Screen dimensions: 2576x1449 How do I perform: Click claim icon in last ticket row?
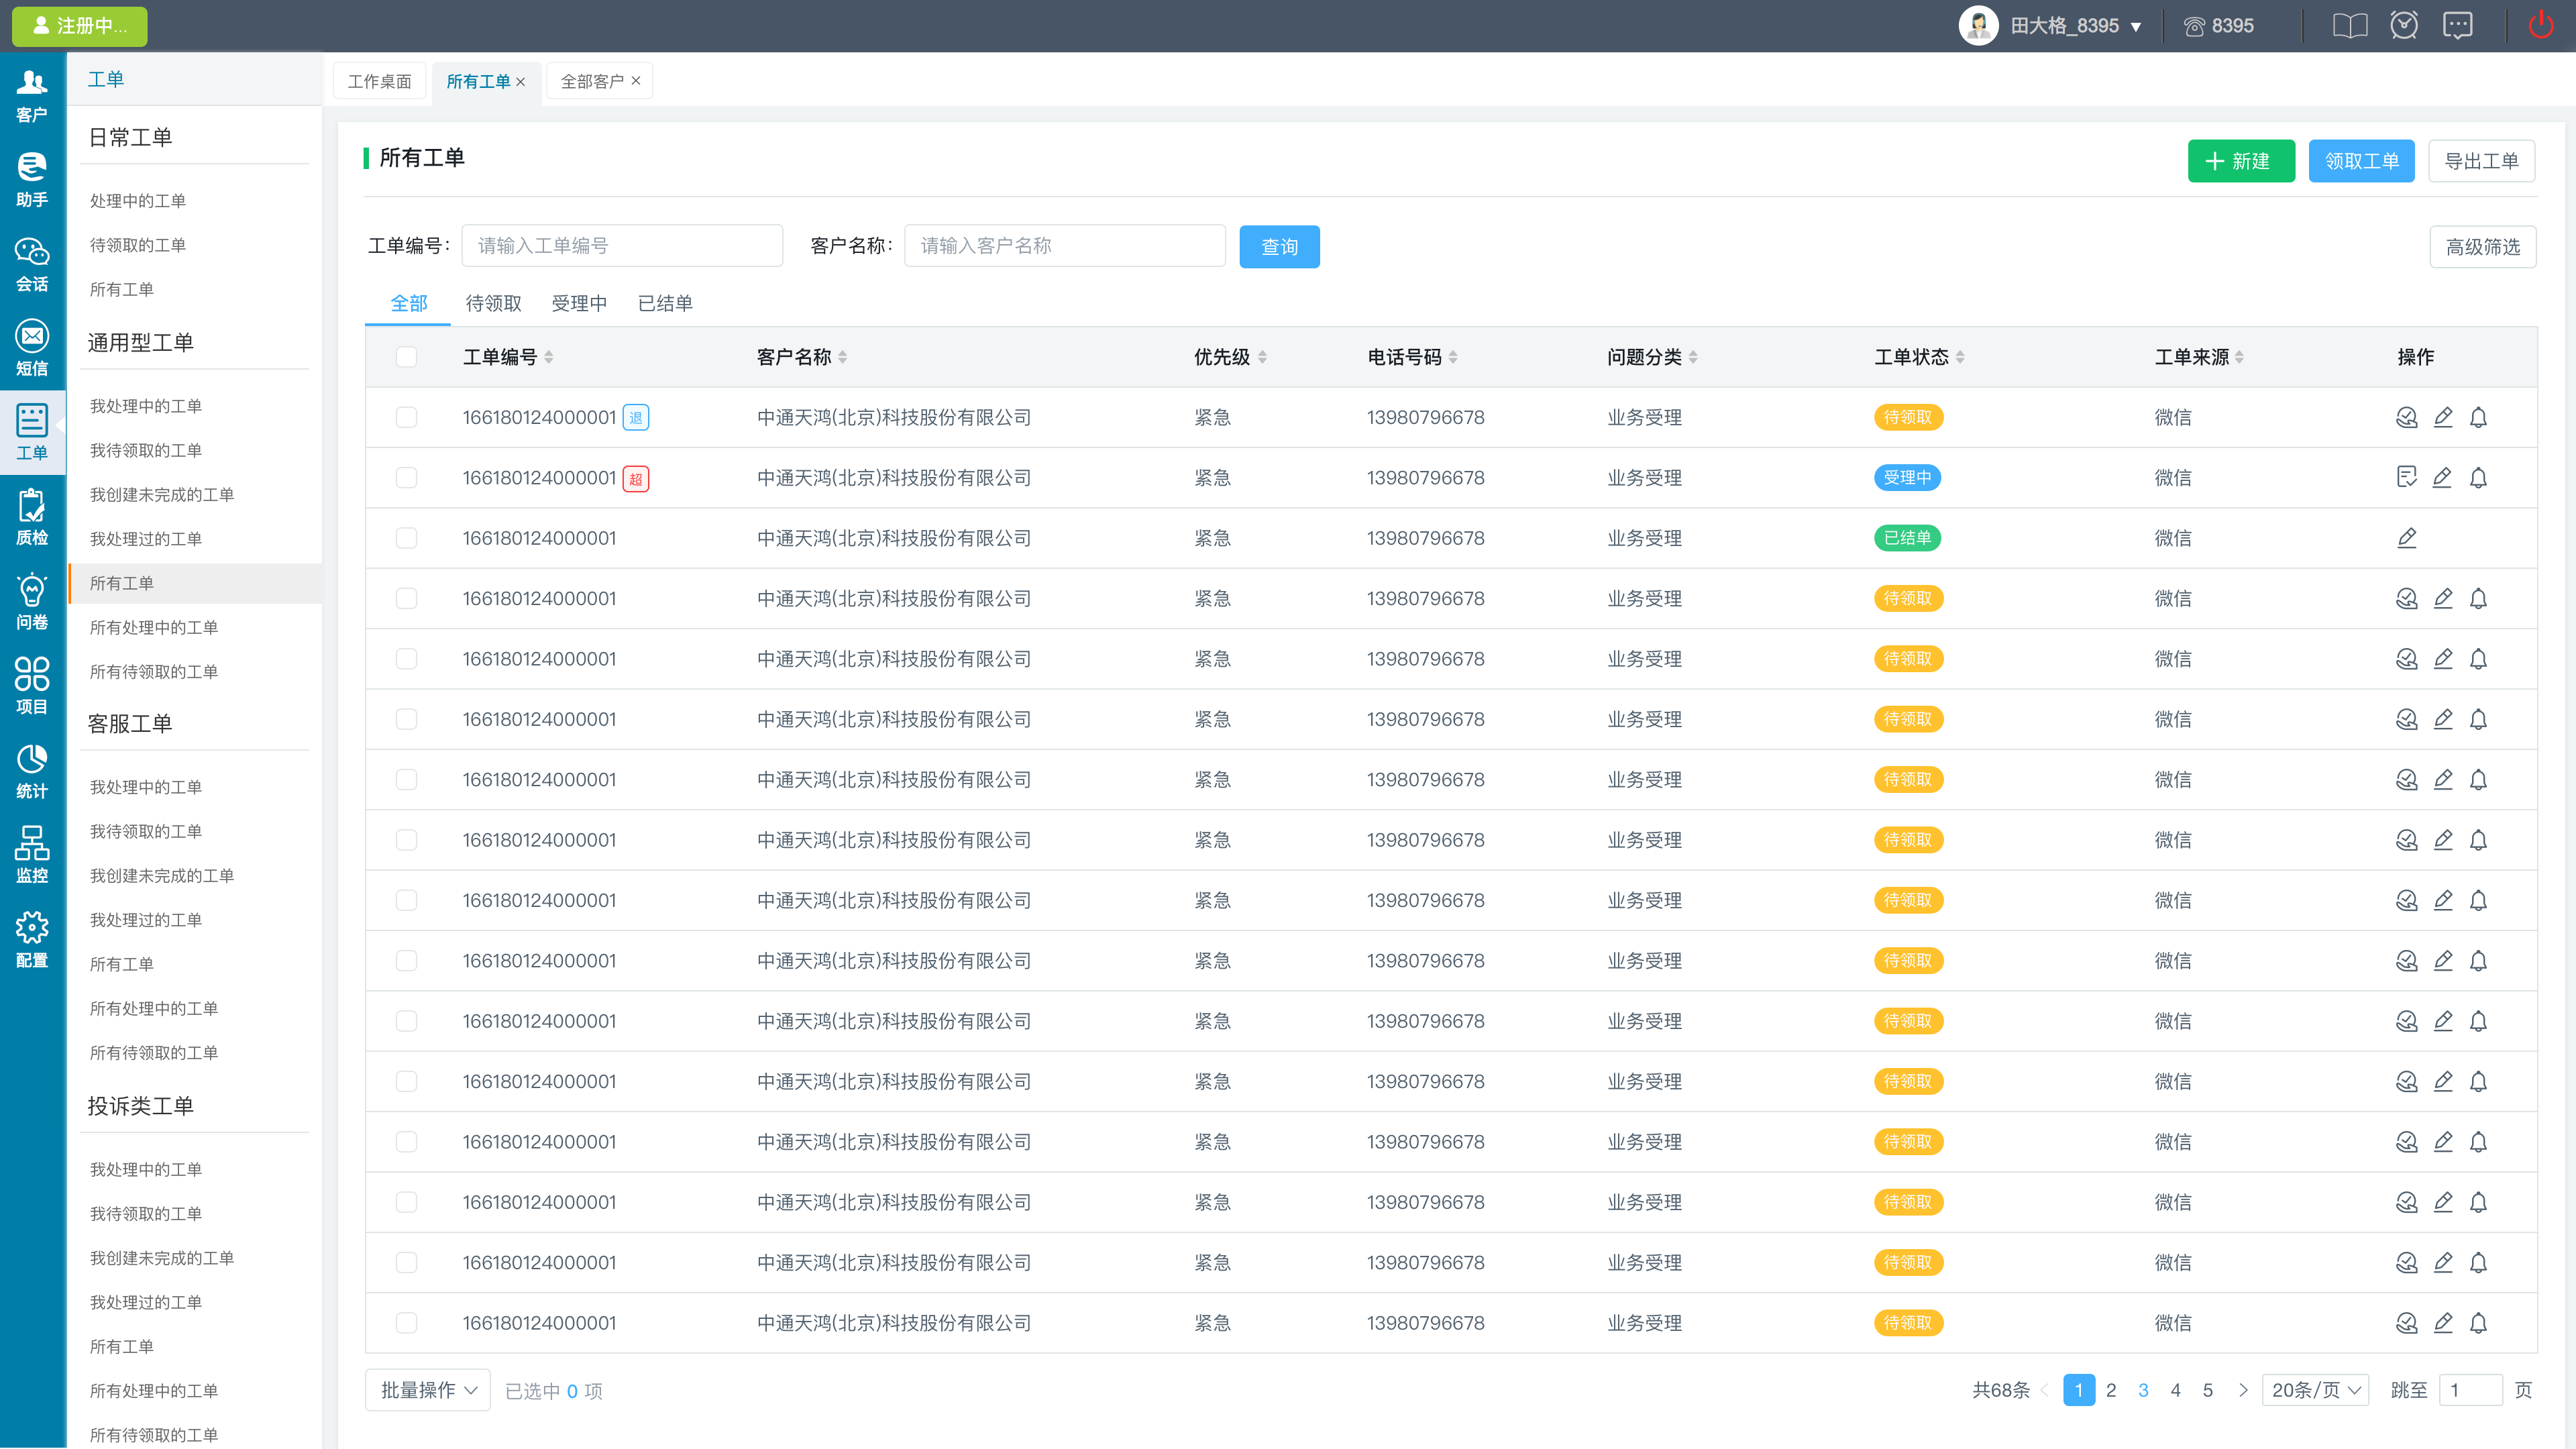(x=2407, y=1323)
